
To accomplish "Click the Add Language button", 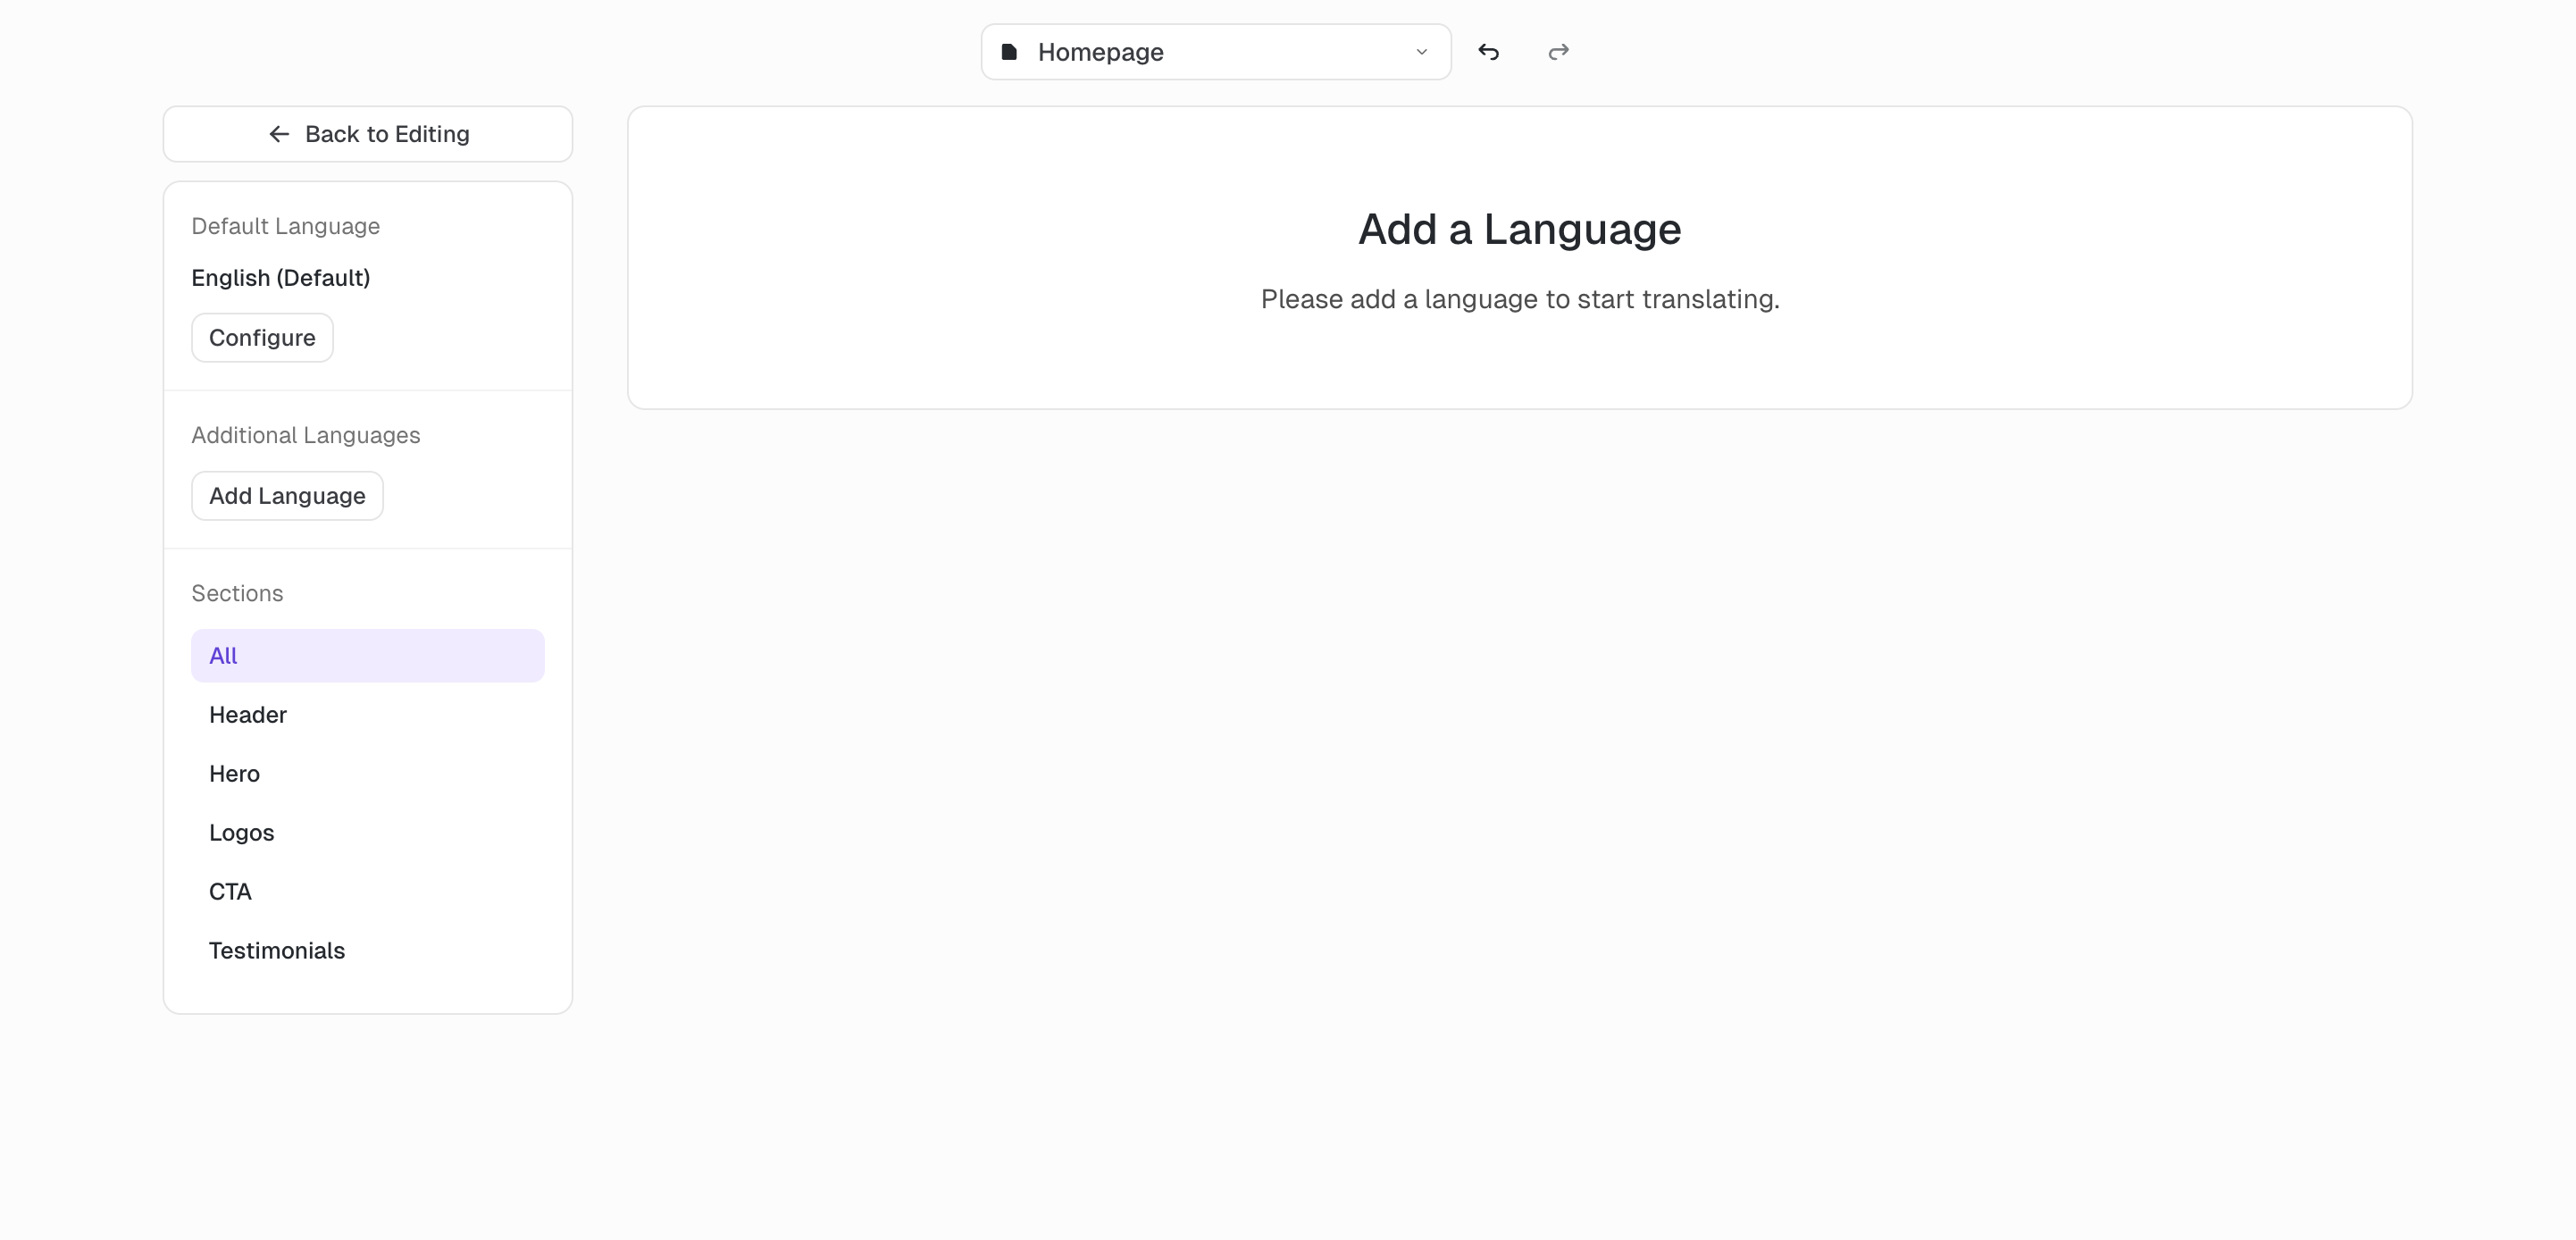I will coord(287,496).
